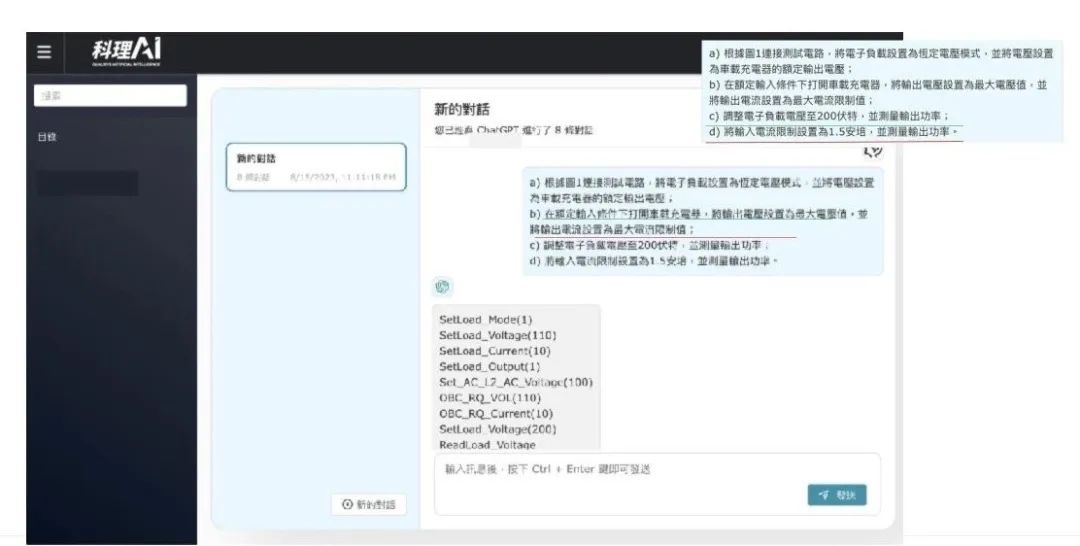Open the 新的對話 conversation card
This screenshot has height=546, width=1080.
tap(316, 167)
